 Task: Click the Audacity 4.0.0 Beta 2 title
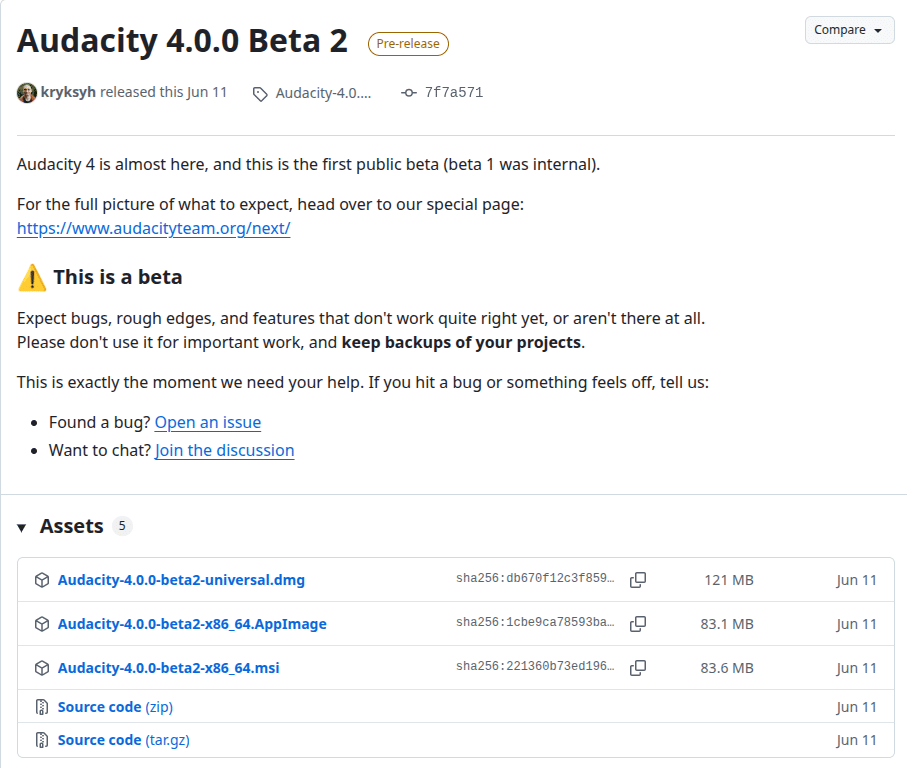(x=182, y=41)
